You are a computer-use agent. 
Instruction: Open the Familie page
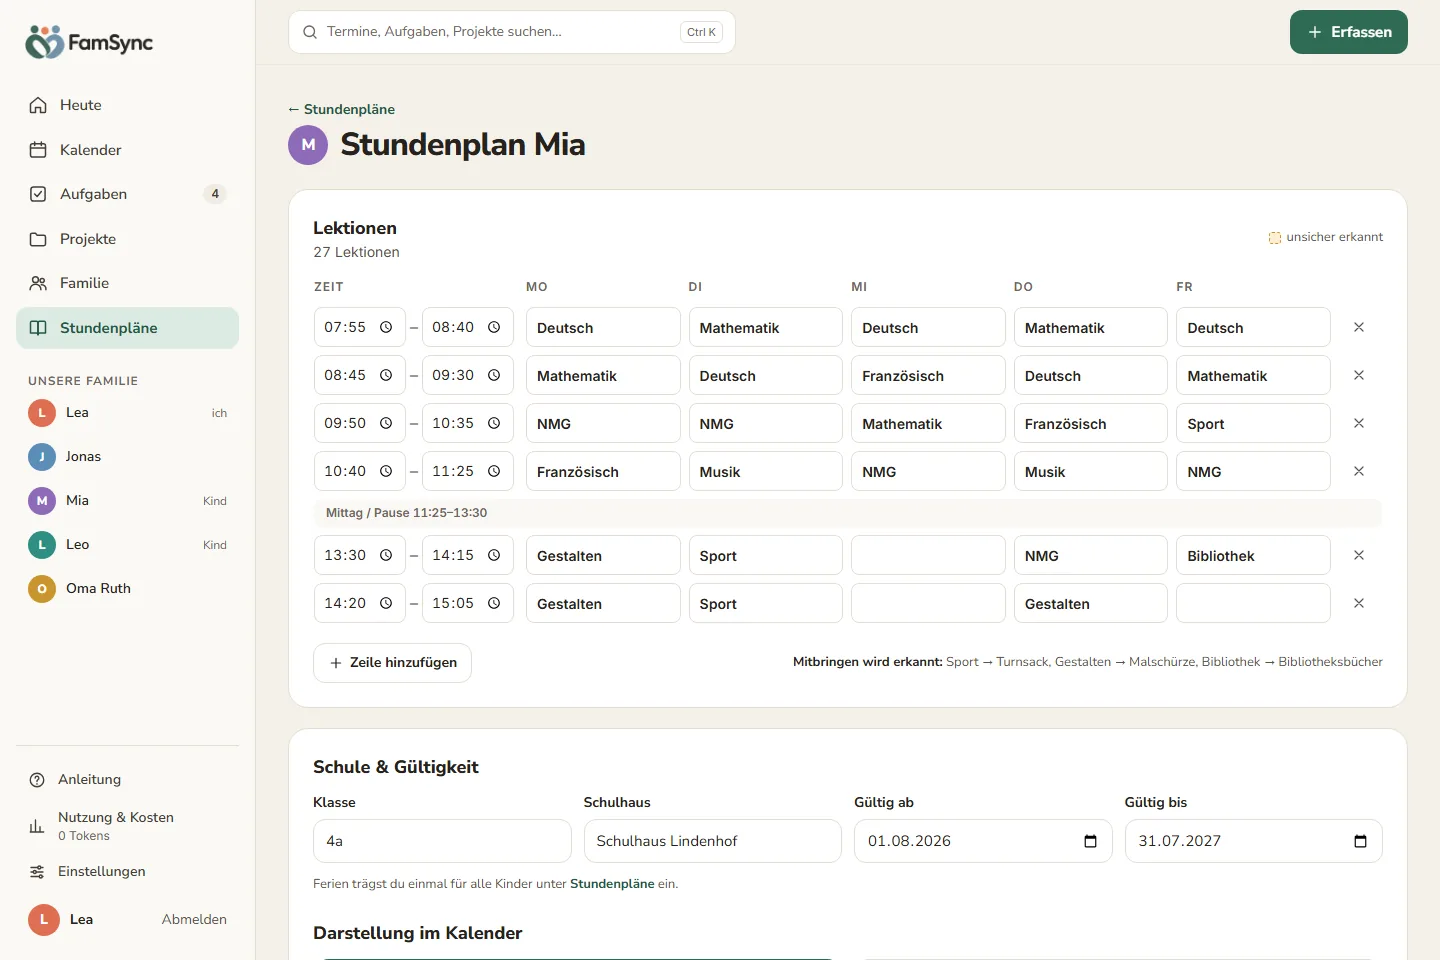(127, 283)
